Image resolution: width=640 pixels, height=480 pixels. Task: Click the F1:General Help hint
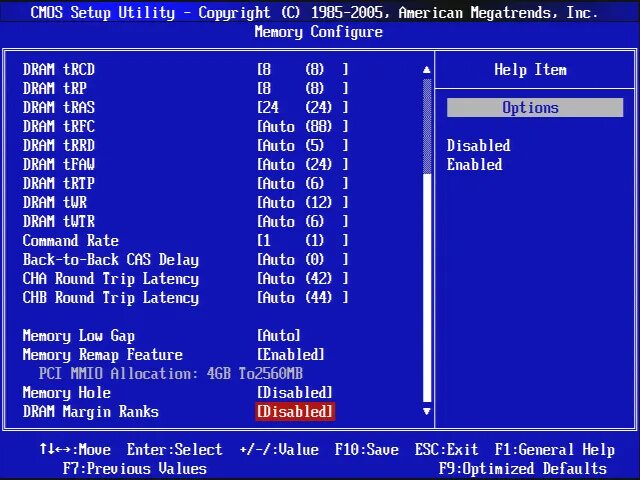(x=555, y=450)
